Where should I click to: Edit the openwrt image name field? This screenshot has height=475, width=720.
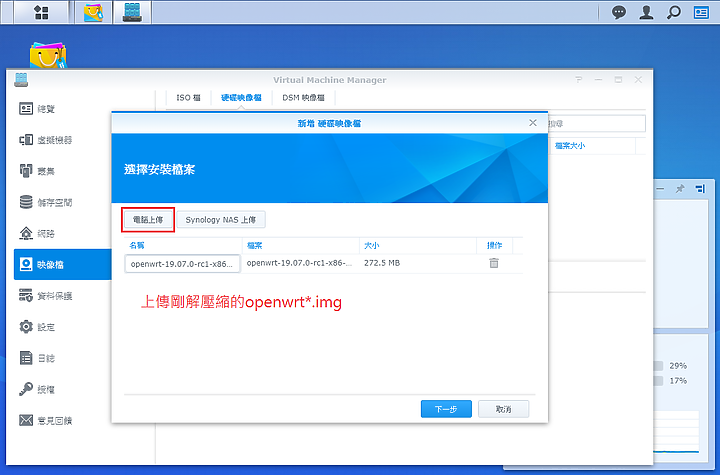(x=182, y=264)
